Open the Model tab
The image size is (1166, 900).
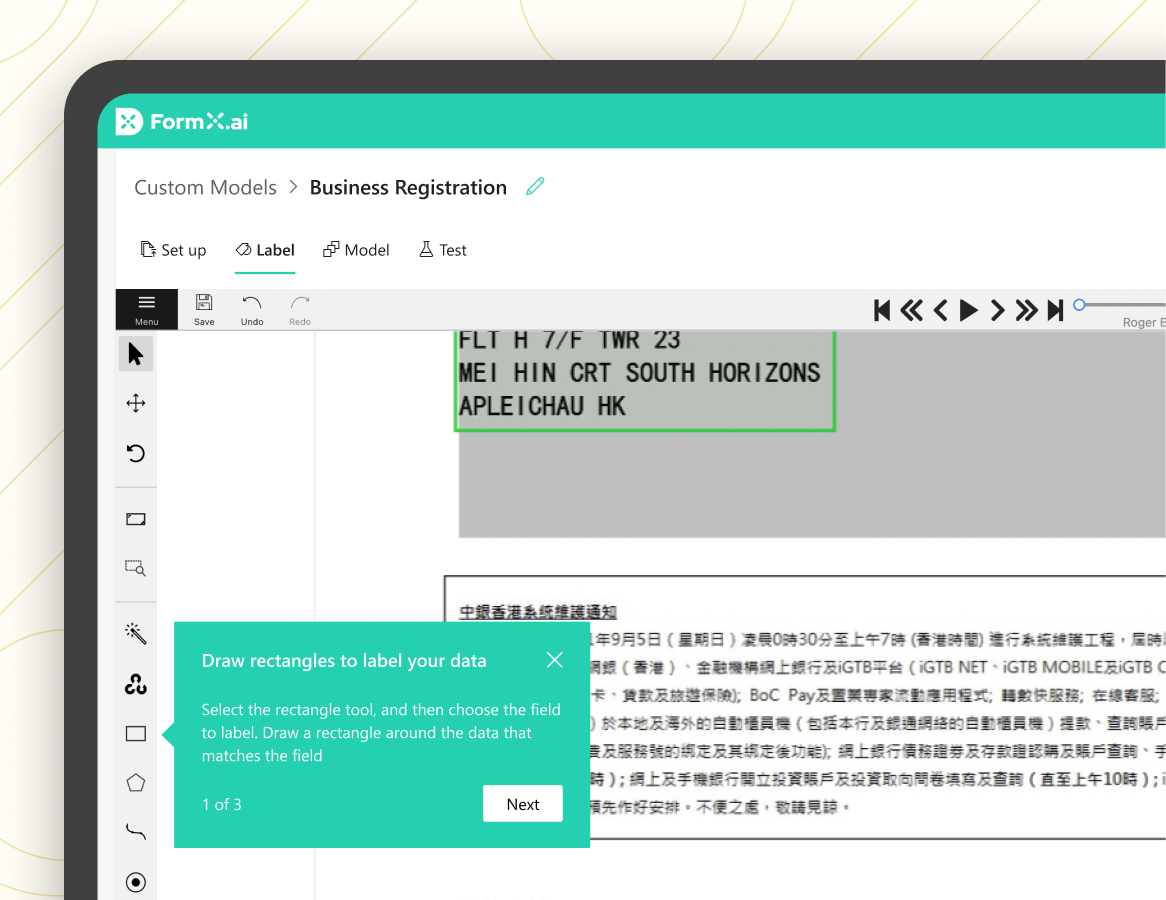pos(356,250)
